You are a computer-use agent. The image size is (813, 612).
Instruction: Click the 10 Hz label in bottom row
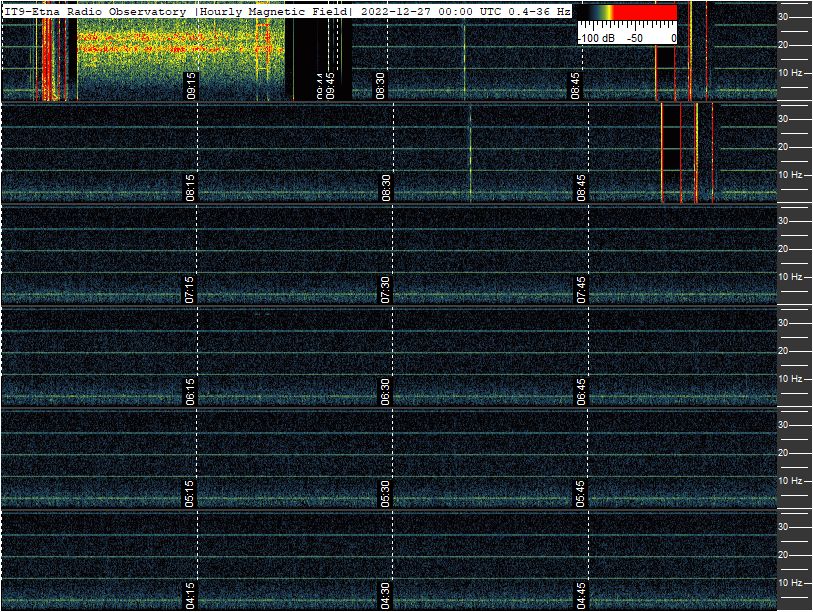click(x=791, y=582)
